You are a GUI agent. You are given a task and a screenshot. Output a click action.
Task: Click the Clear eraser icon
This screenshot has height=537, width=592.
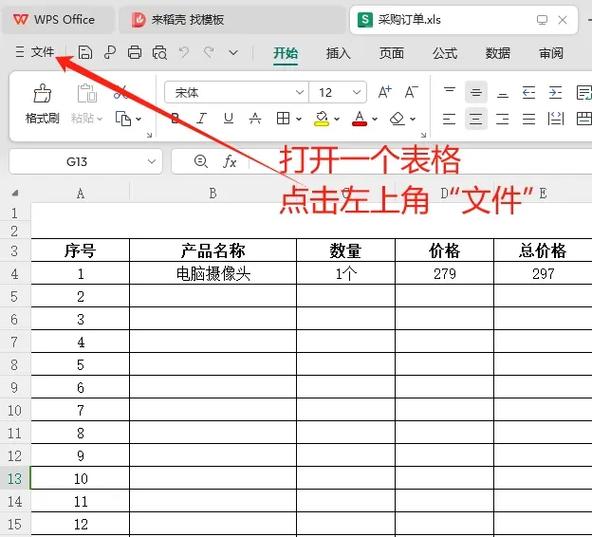tap(397, 119)
